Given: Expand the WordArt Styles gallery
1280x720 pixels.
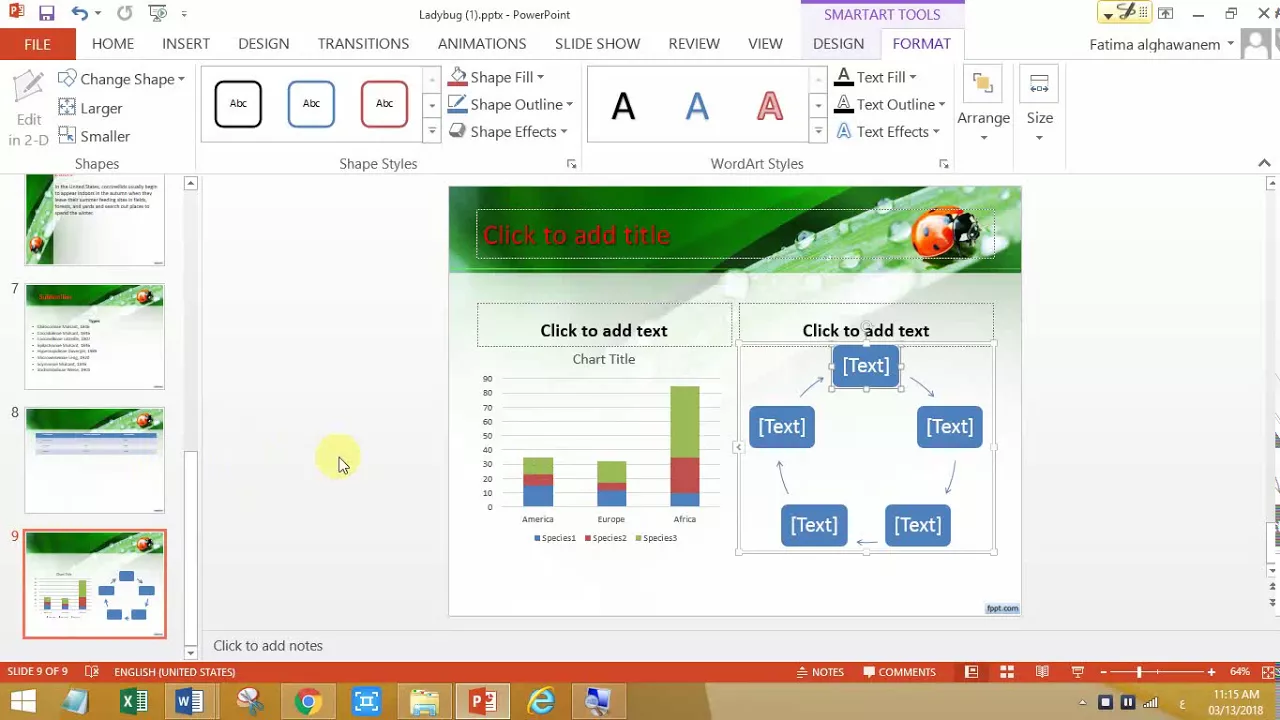Looking at the screenshot, I should coord(818,131).
